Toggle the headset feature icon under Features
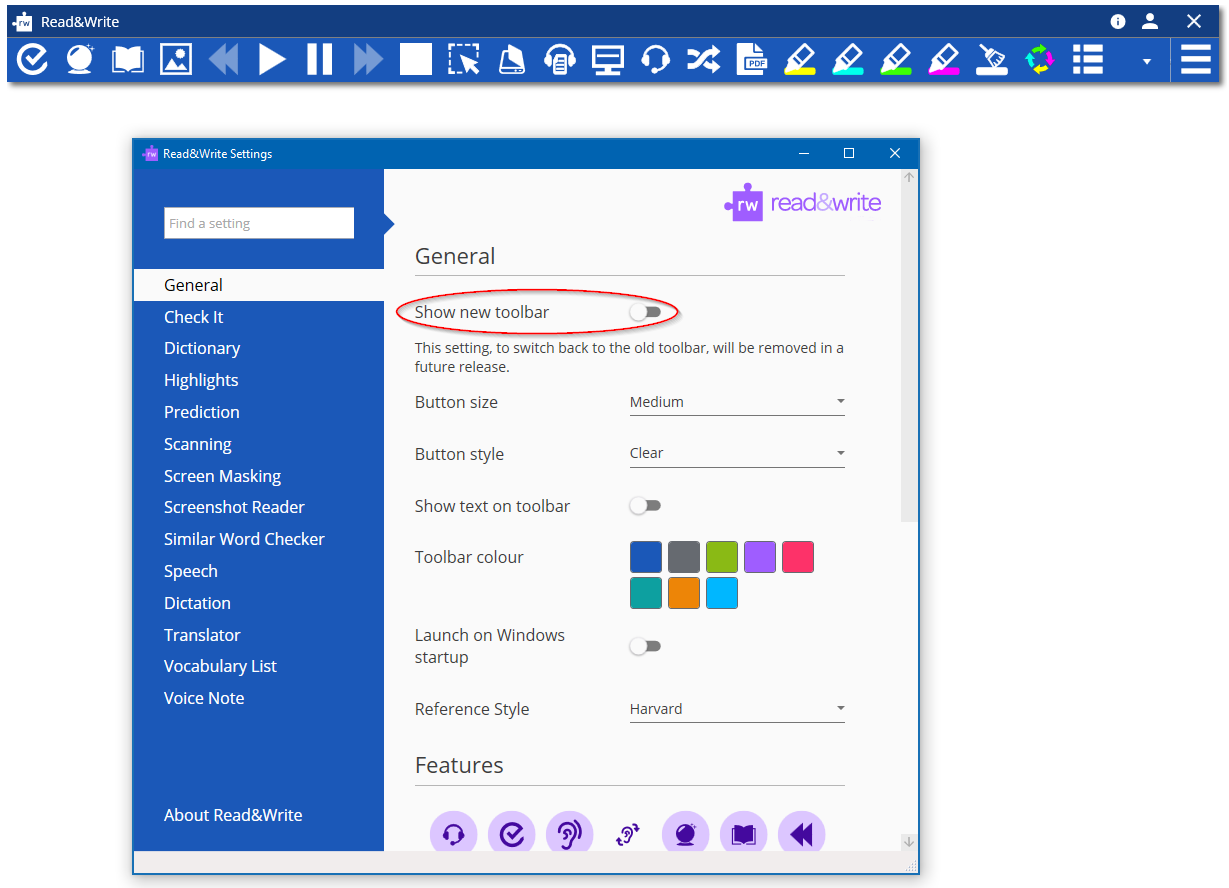 [x=453, y=833]
